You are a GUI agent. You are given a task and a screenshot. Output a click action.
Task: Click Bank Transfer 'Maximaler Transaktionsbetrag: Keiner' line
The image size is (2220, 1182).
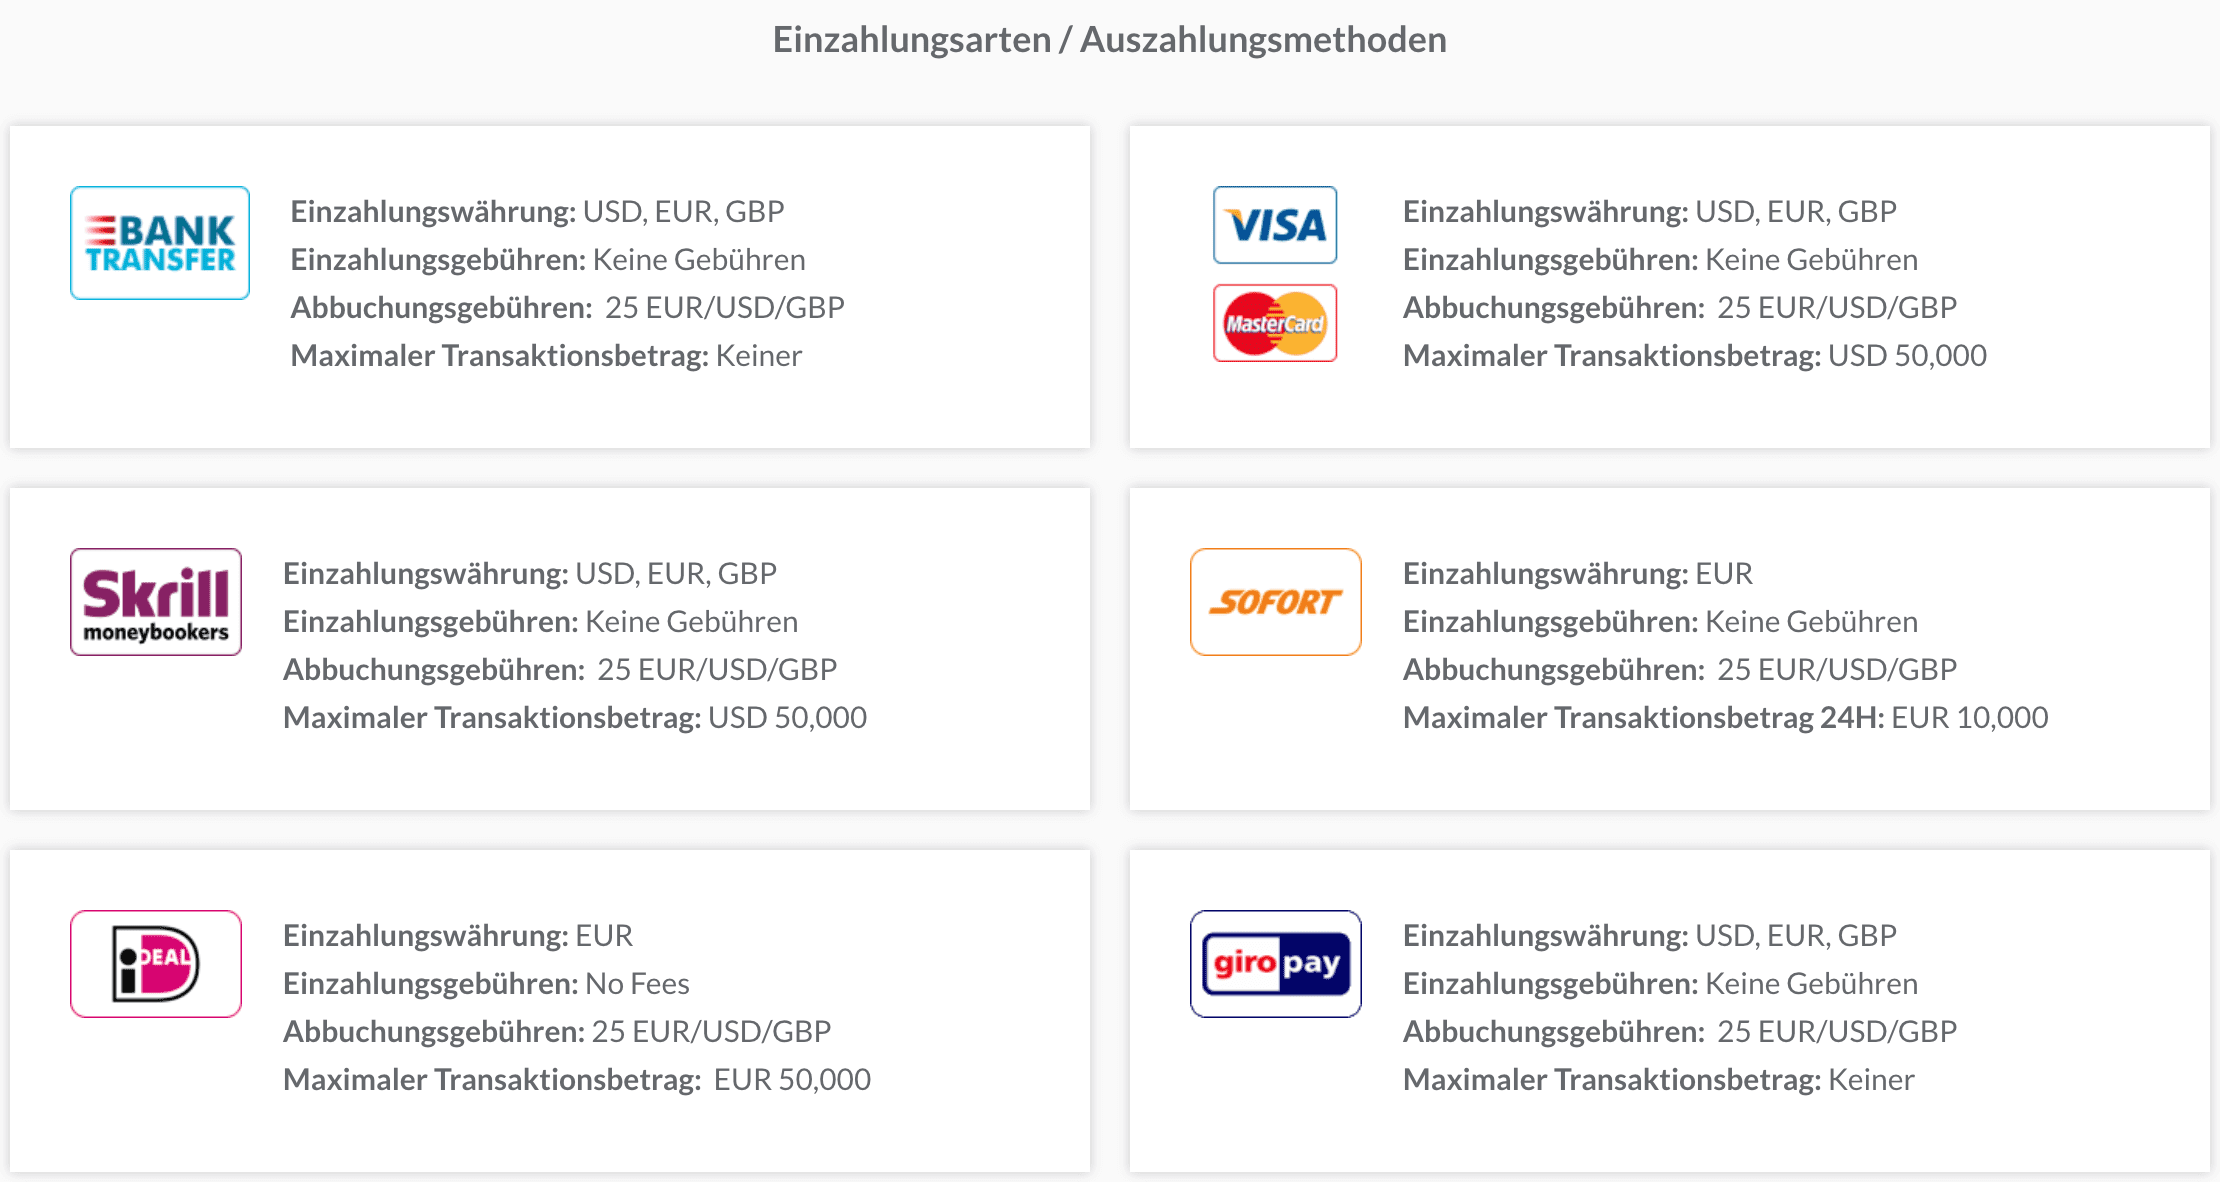coord(546,356)
